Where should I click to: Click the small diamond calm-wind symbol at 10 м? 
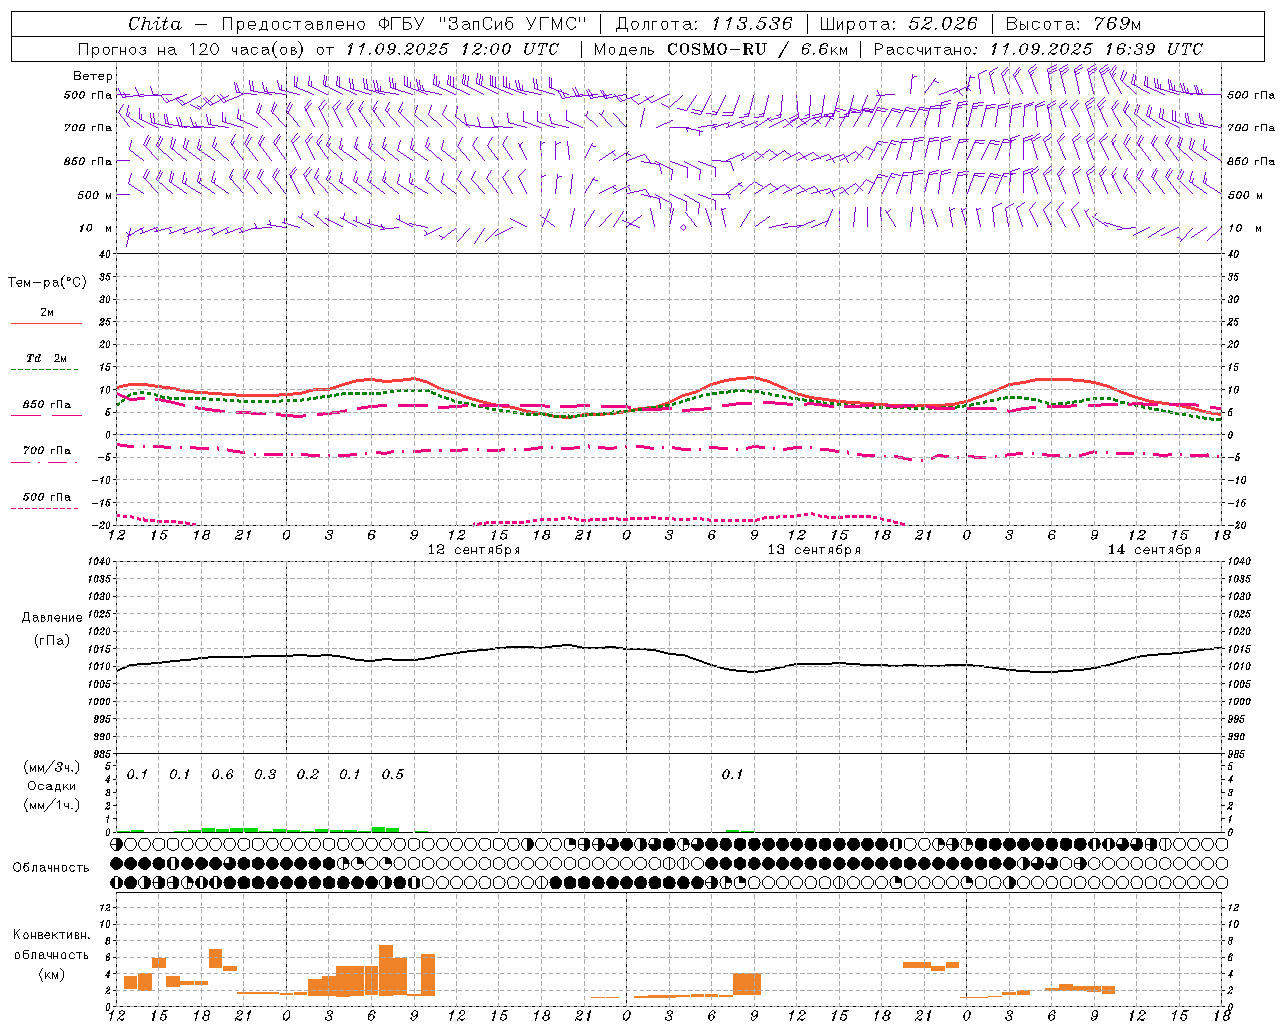[684, 228]
